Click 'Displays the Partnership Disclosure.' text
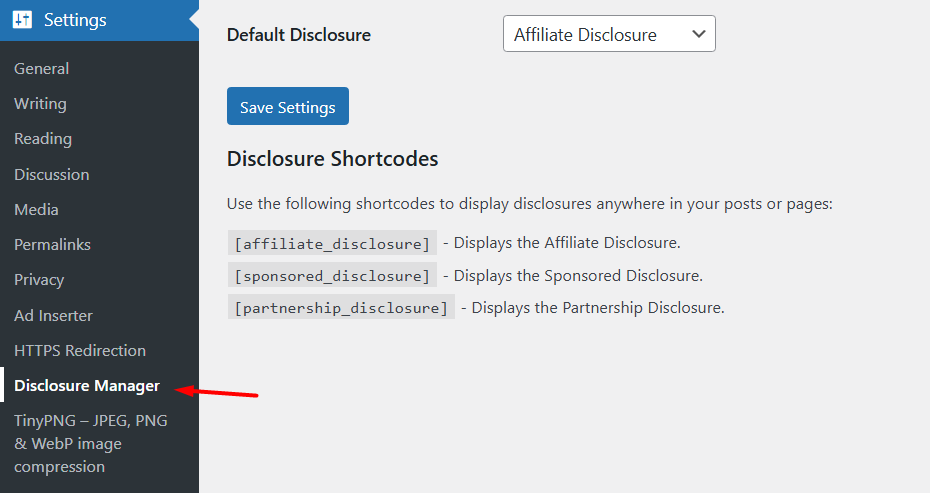The height and width of the screenshot is (493, 930). point(598,308)
